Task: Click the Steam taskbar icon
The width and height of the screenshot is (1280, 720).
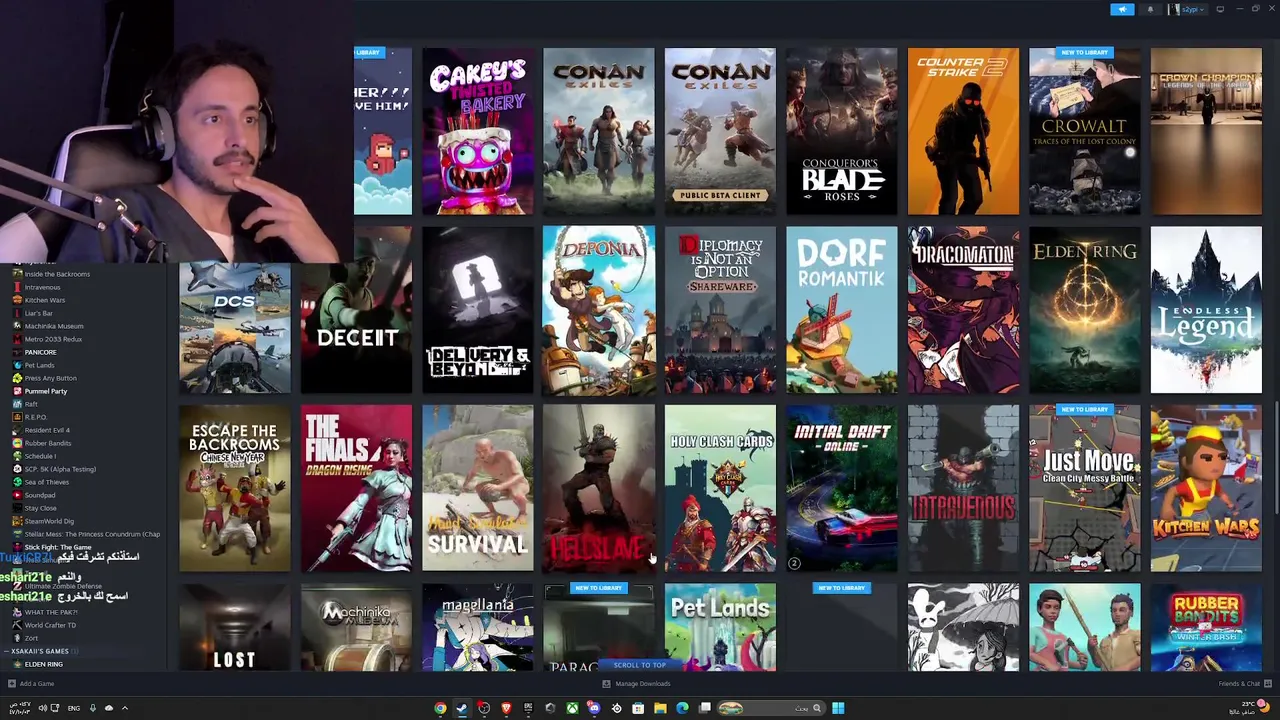Action: pos(462,708)
